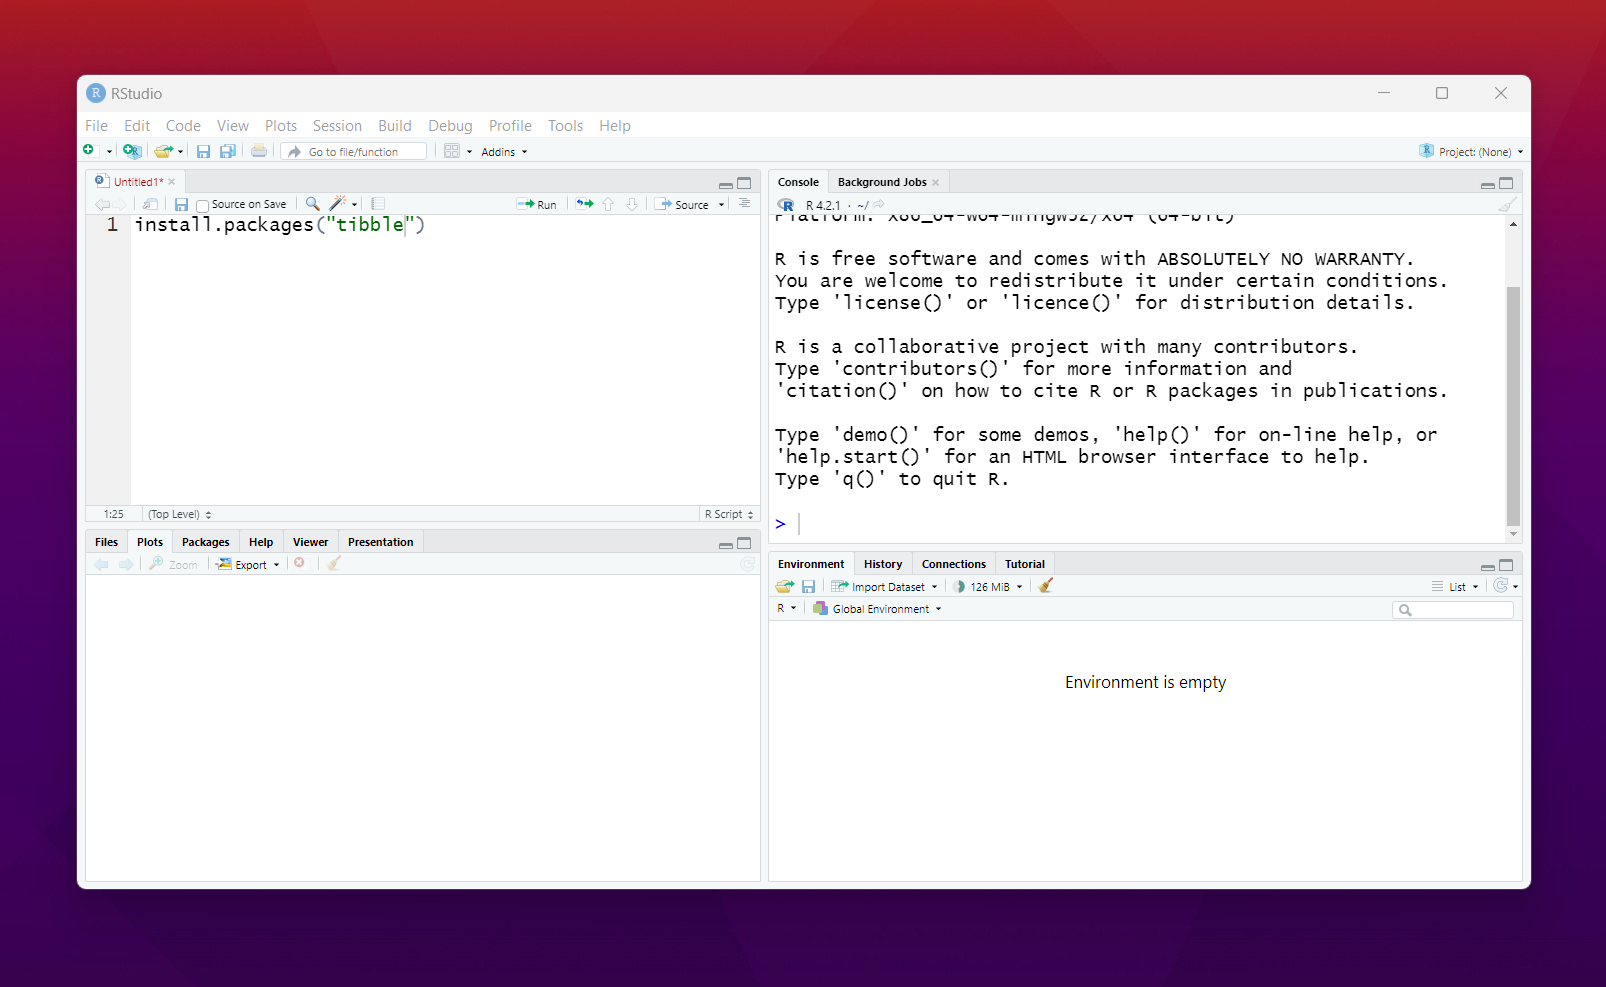Open the File menu
Image resolution: width=1606 pixels, height=987 pixels.
[x=96, y=126]
